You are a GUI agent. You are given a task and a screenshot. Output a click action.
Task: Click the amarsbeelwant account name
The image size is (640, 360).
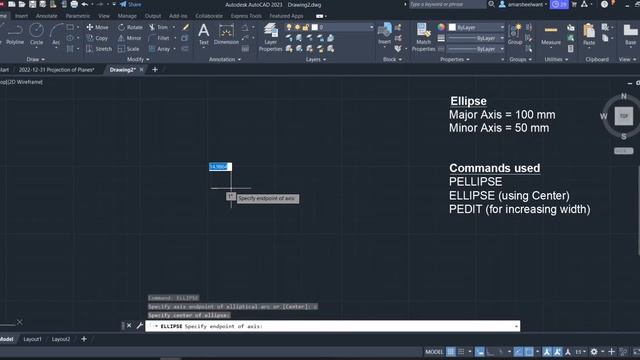pyautogui.click(x=525, y=4)
